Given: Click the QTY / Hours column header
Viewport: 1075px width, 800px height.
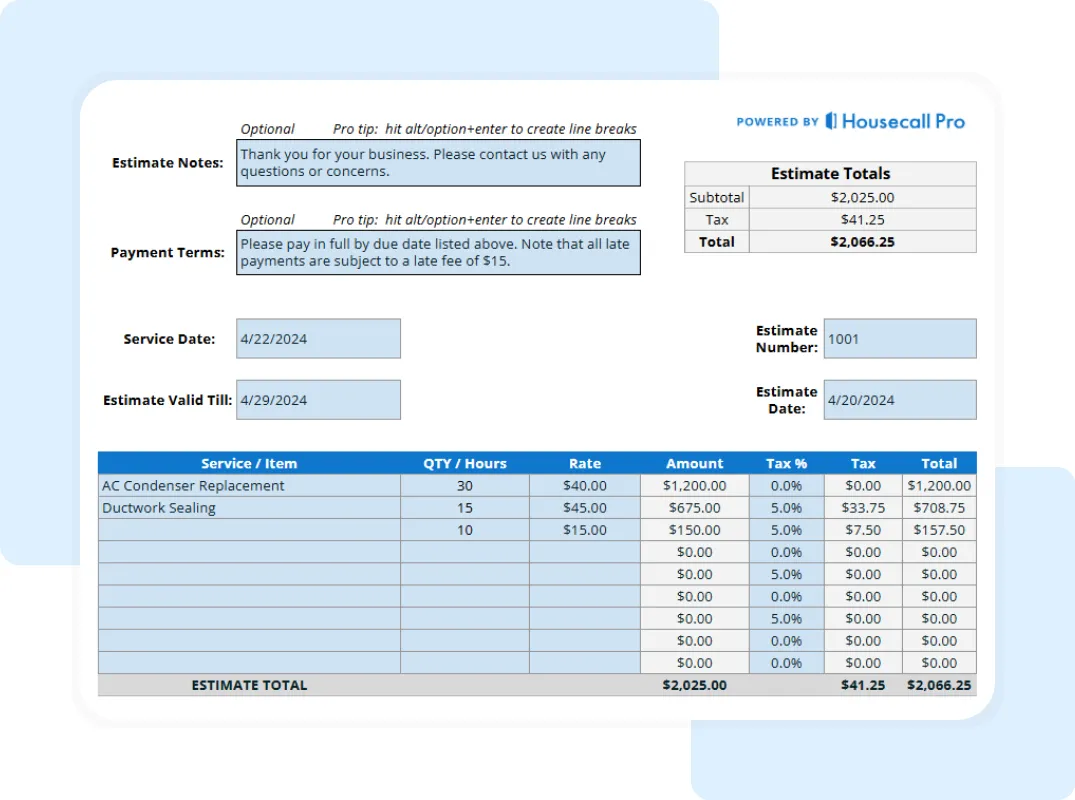Looking at the screenshot, I should pyautogui.click(x=464, y=463).
